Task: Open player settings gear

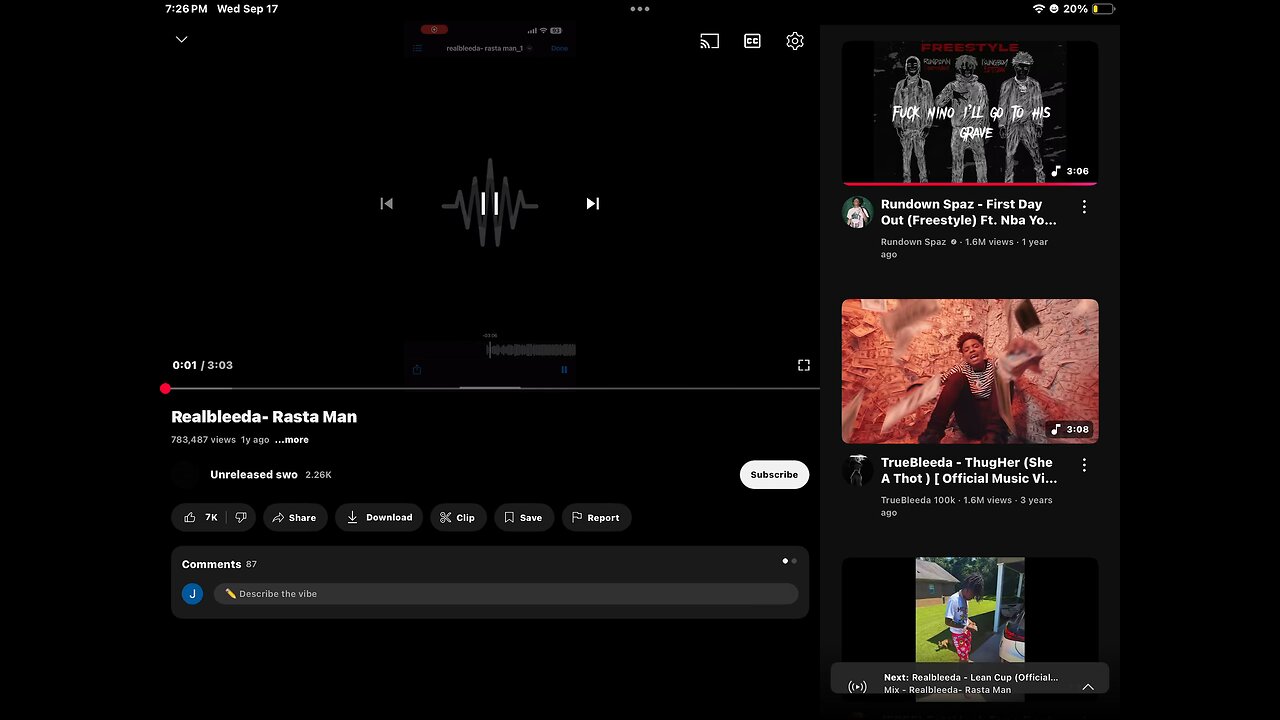Action: [x=795, y=41]
